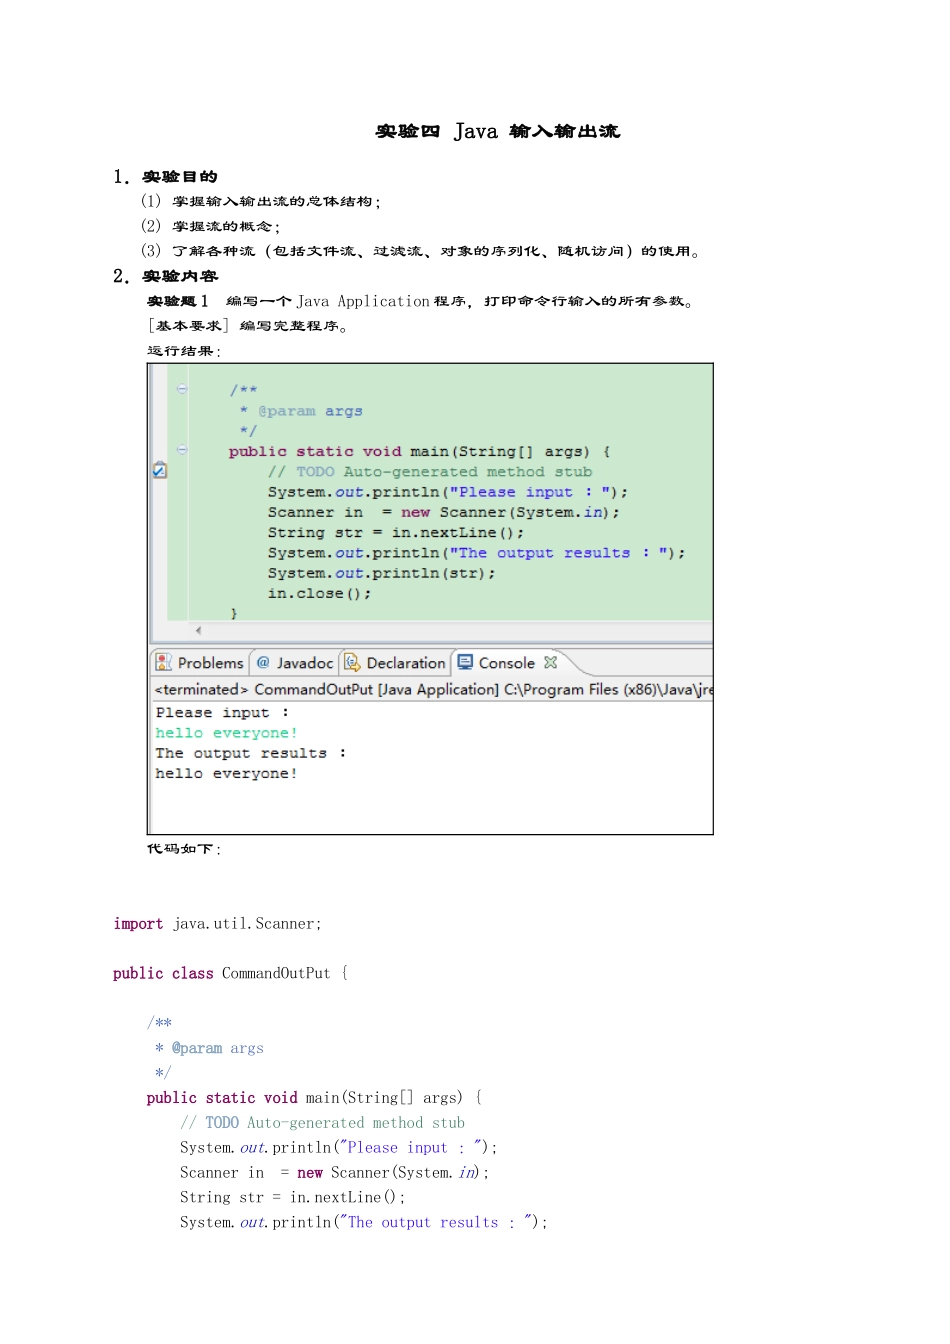Click the Console tab monitor icon

(465, 662)
